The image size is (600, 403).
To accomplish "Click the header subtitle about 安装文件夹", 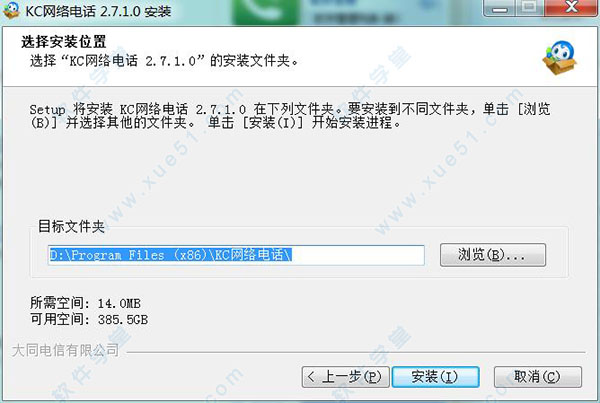I will click(x=164, y=60).
